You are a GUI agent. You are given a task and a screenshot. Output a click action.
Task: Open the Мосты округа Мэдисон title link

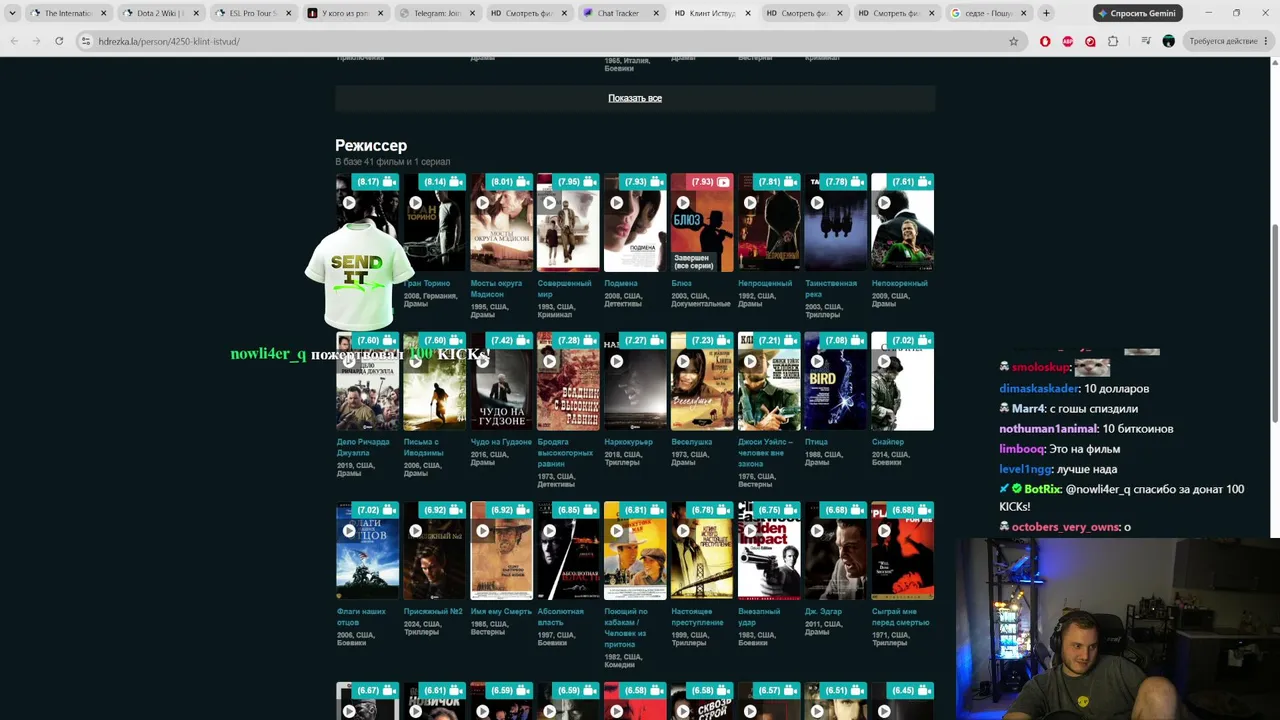(x=496, y=288)
